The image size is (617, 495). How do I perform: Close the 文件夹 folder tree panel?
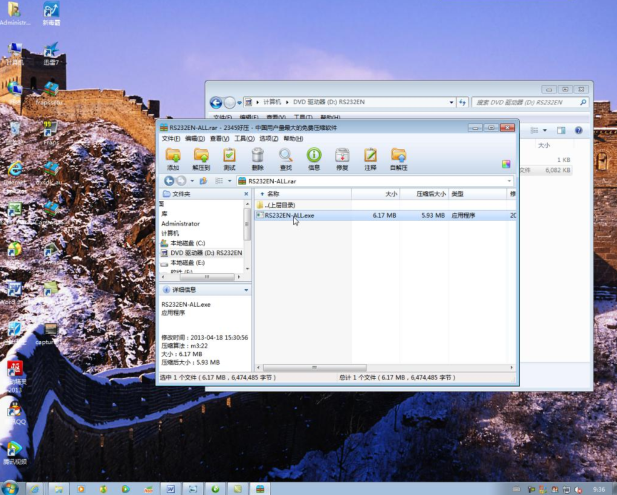pos(246,194)
